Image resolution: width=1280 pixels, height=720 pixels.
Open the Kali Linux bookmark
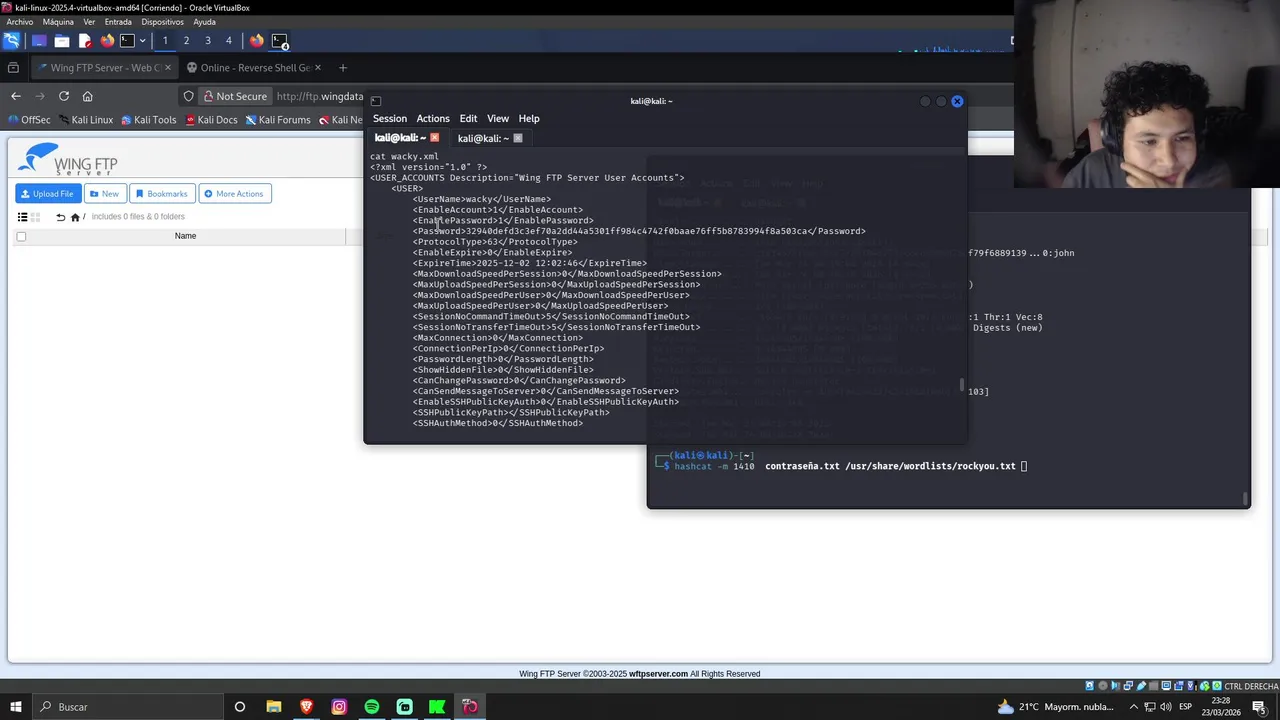coord(85,120)
